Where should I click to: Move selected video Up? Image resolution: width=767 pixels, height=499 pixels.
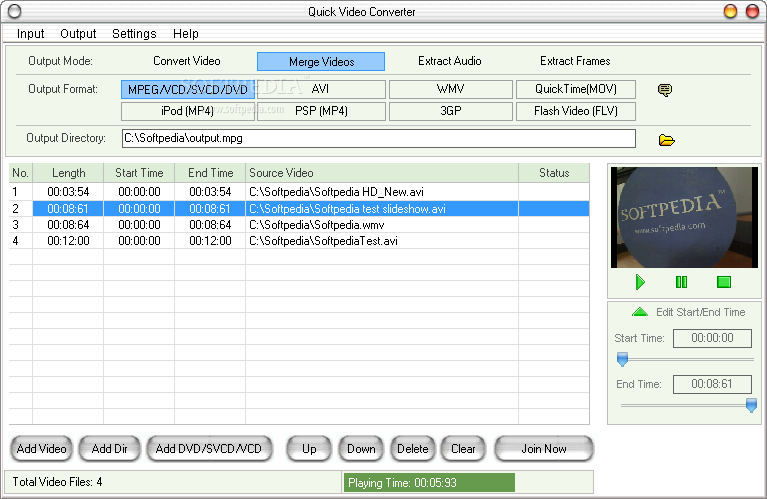pos(309,449)
